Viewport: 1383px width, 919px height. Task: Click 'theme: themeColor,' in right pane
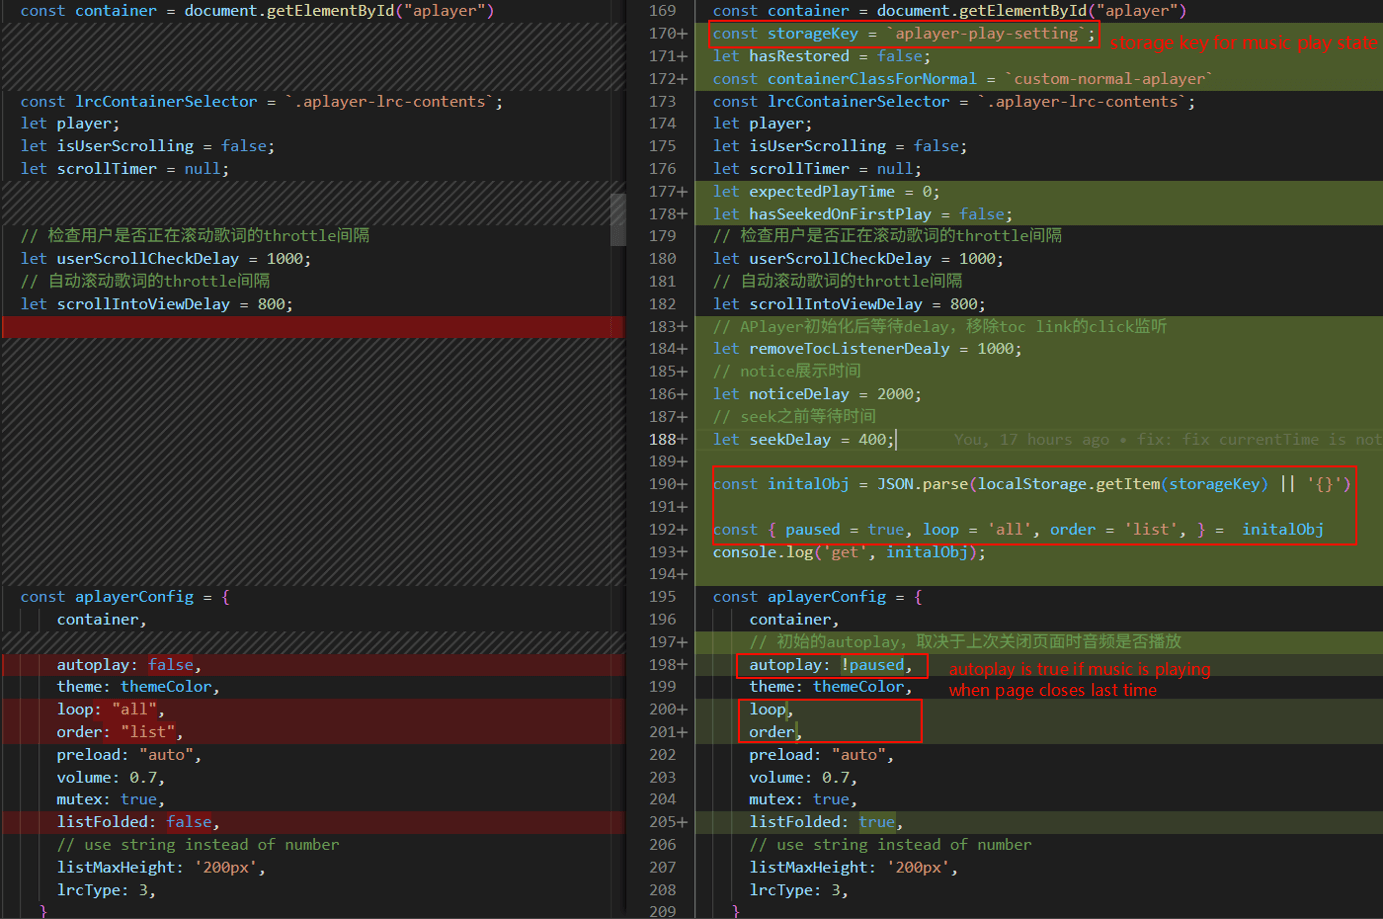tap(831, 686)
